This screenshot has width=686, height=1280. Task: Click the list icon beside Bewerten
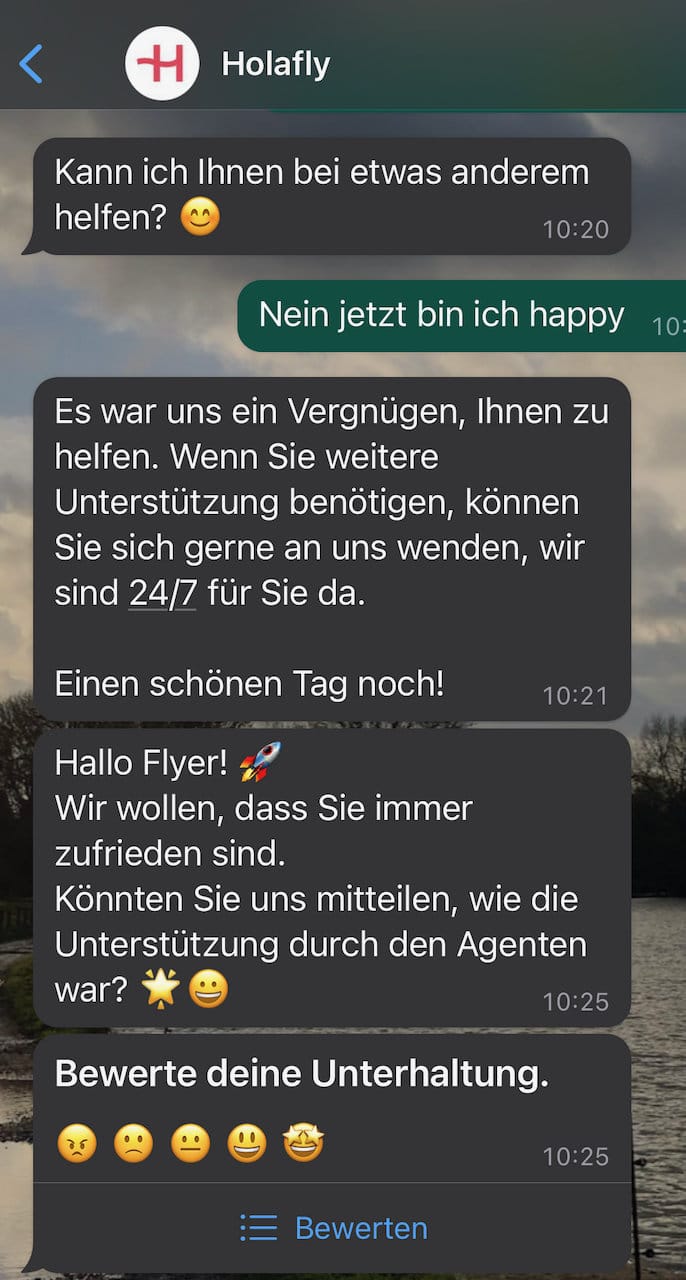coord(258,1228)
